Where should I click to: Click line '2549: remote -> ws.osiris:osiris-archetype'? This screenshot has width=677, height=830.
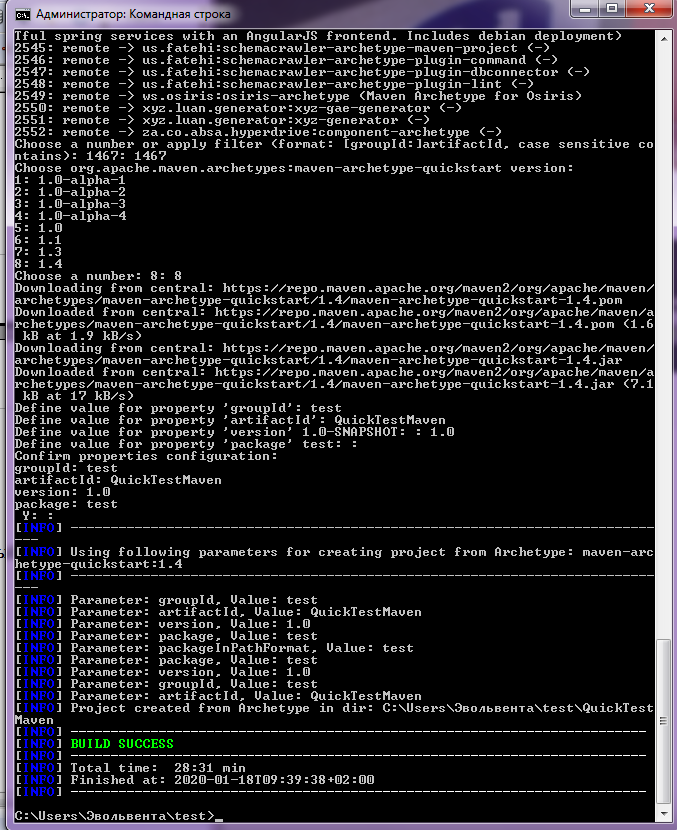(x=299, y=96)
